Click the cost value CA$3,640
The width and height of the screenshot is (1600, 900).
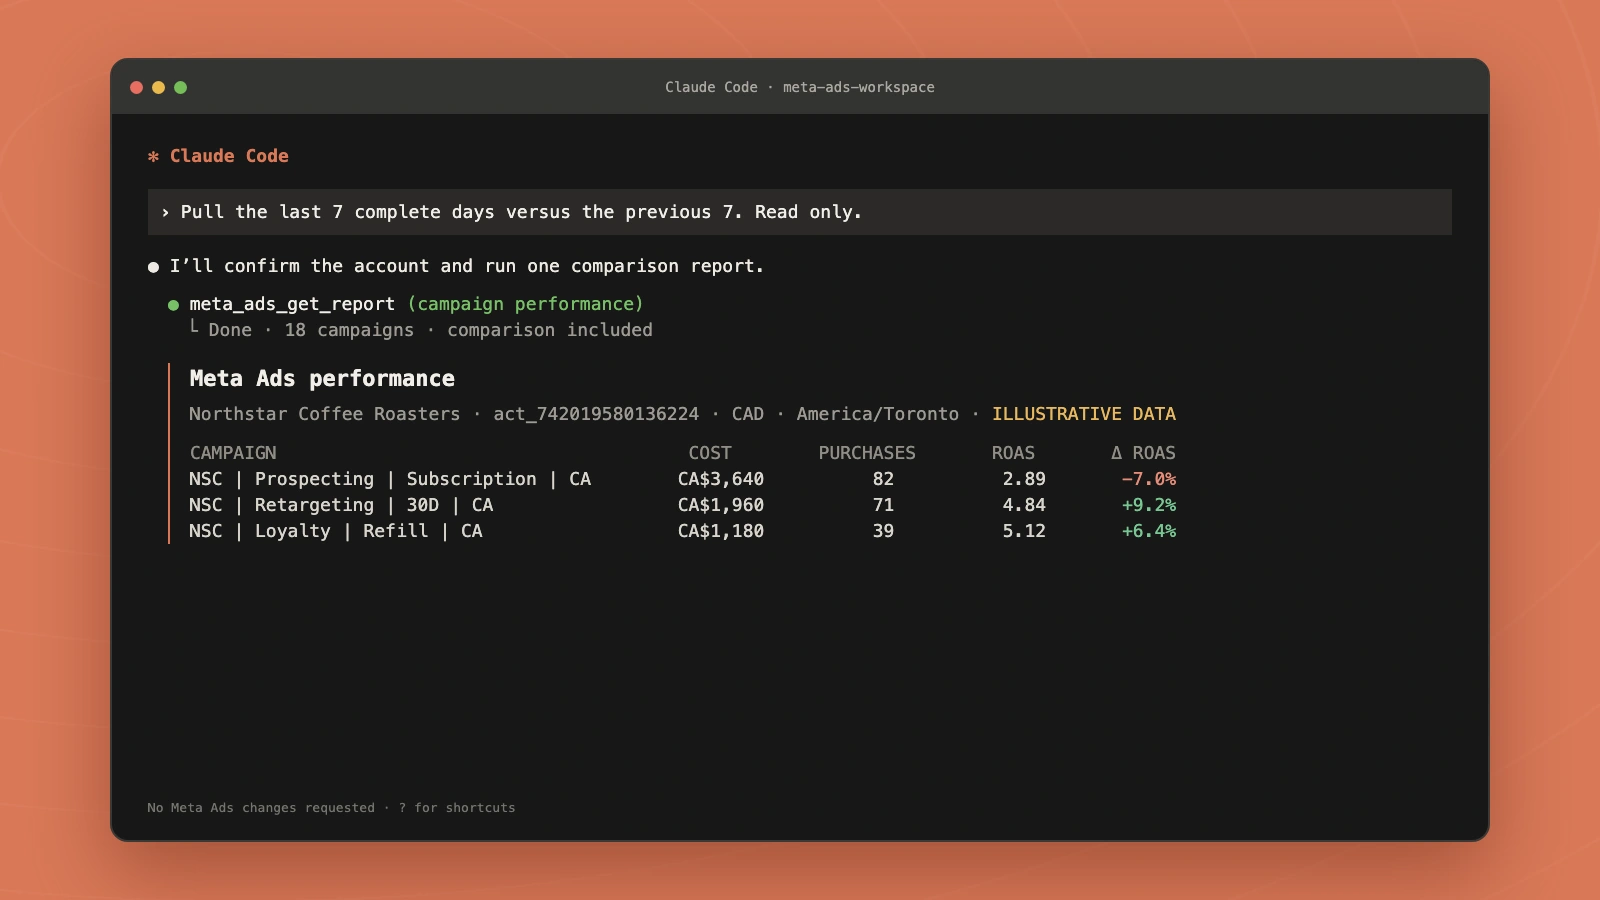click(x=721, y=479)
